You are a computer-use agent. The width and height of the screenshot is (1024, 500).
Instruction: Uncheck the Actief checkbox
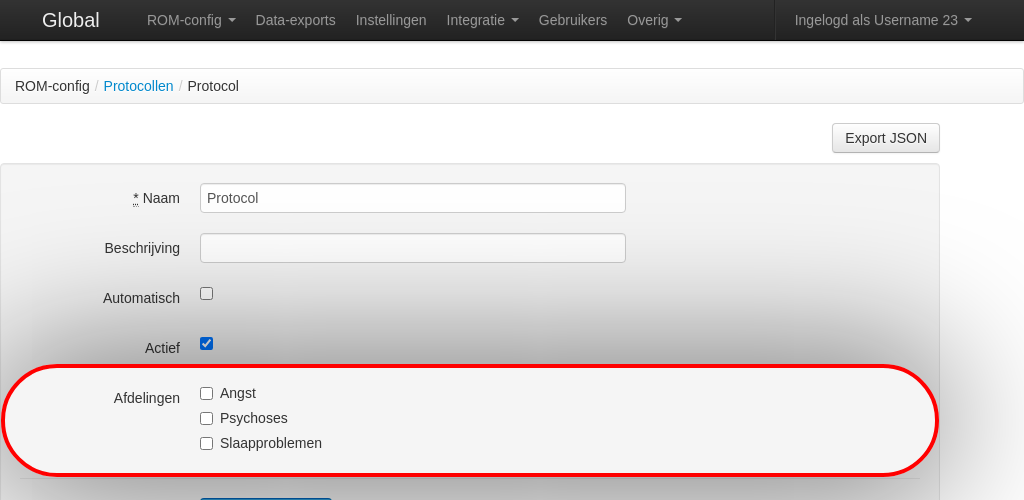pyautogui.click(x=207, y=344)
